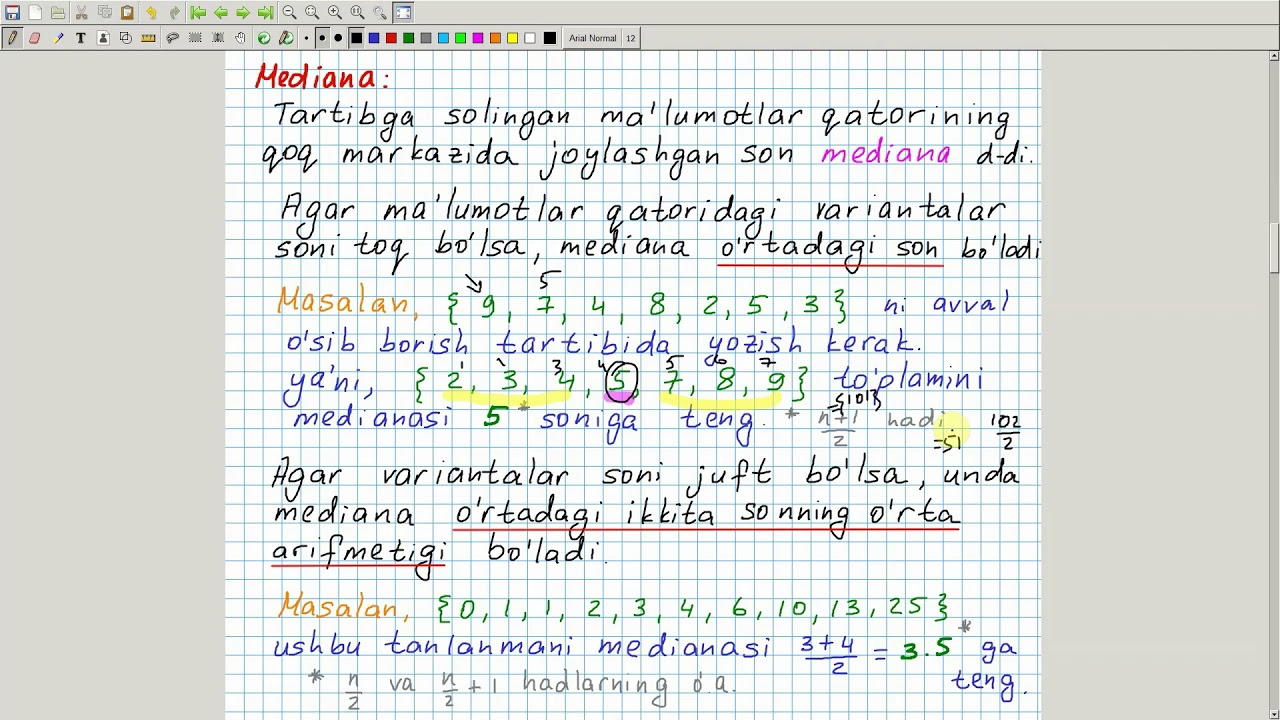
Task: Pick the white color swatch
Action: tap(530, 38)
